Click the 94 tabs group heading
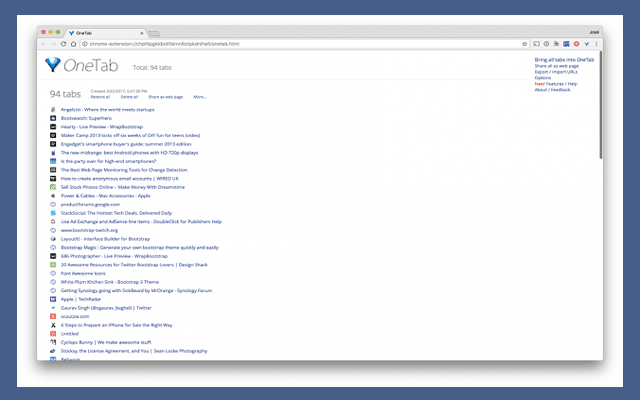Viewport: 640px width, 400px height. coord(65,94)
